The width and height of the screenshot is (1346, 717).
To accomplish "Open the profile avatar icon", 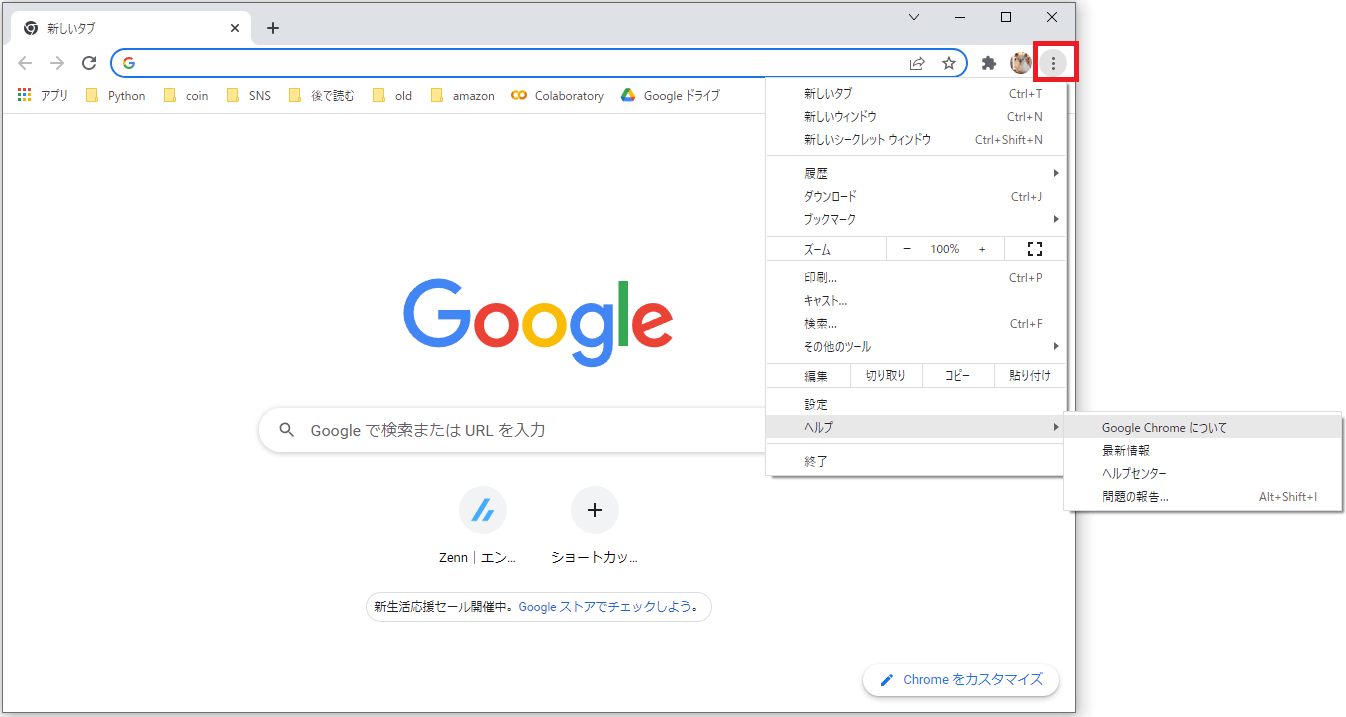I will click(1021, 63).
